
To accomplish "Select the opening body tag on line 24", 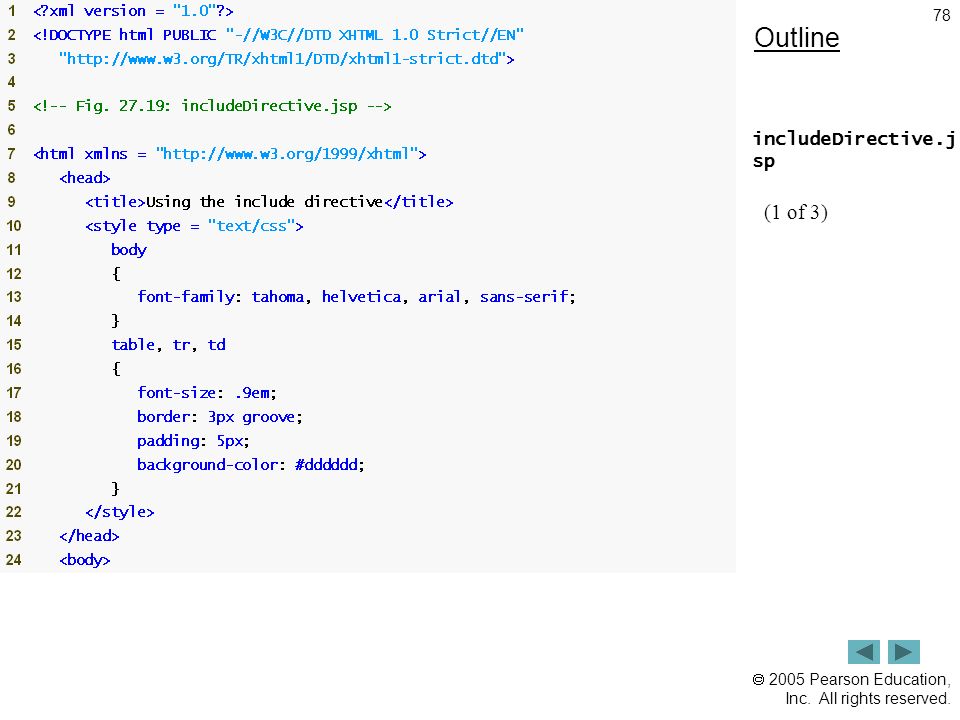I will point(84,560).
